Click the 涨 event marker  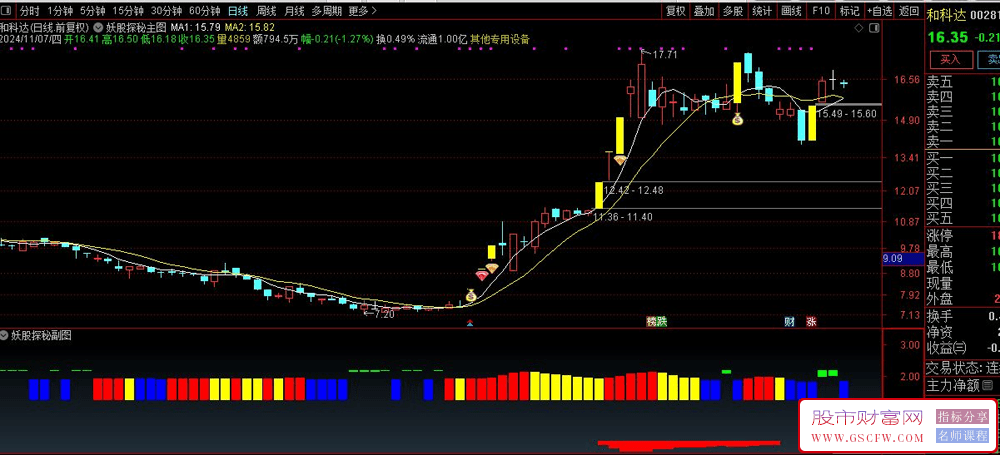[x=811, y=322]
